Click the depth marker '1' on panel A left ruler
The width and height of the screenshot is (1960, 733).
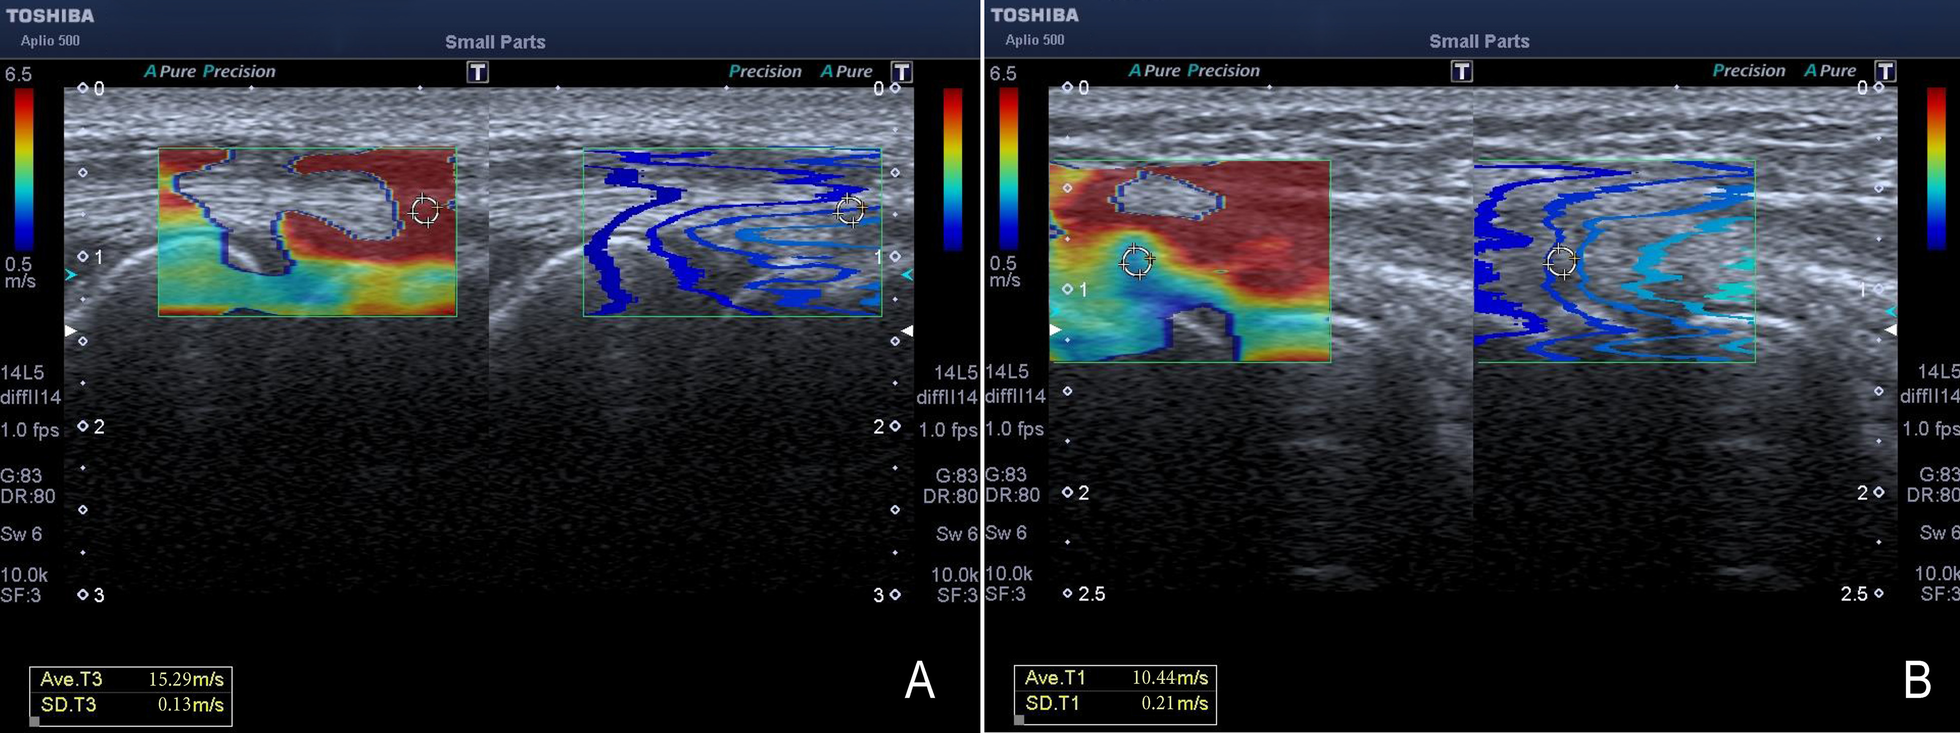click(x=98, y=257)
